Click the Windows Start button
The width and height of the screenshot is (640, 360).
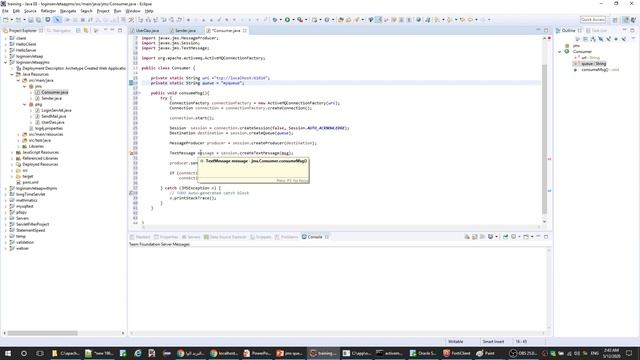(x=8, y=353)
